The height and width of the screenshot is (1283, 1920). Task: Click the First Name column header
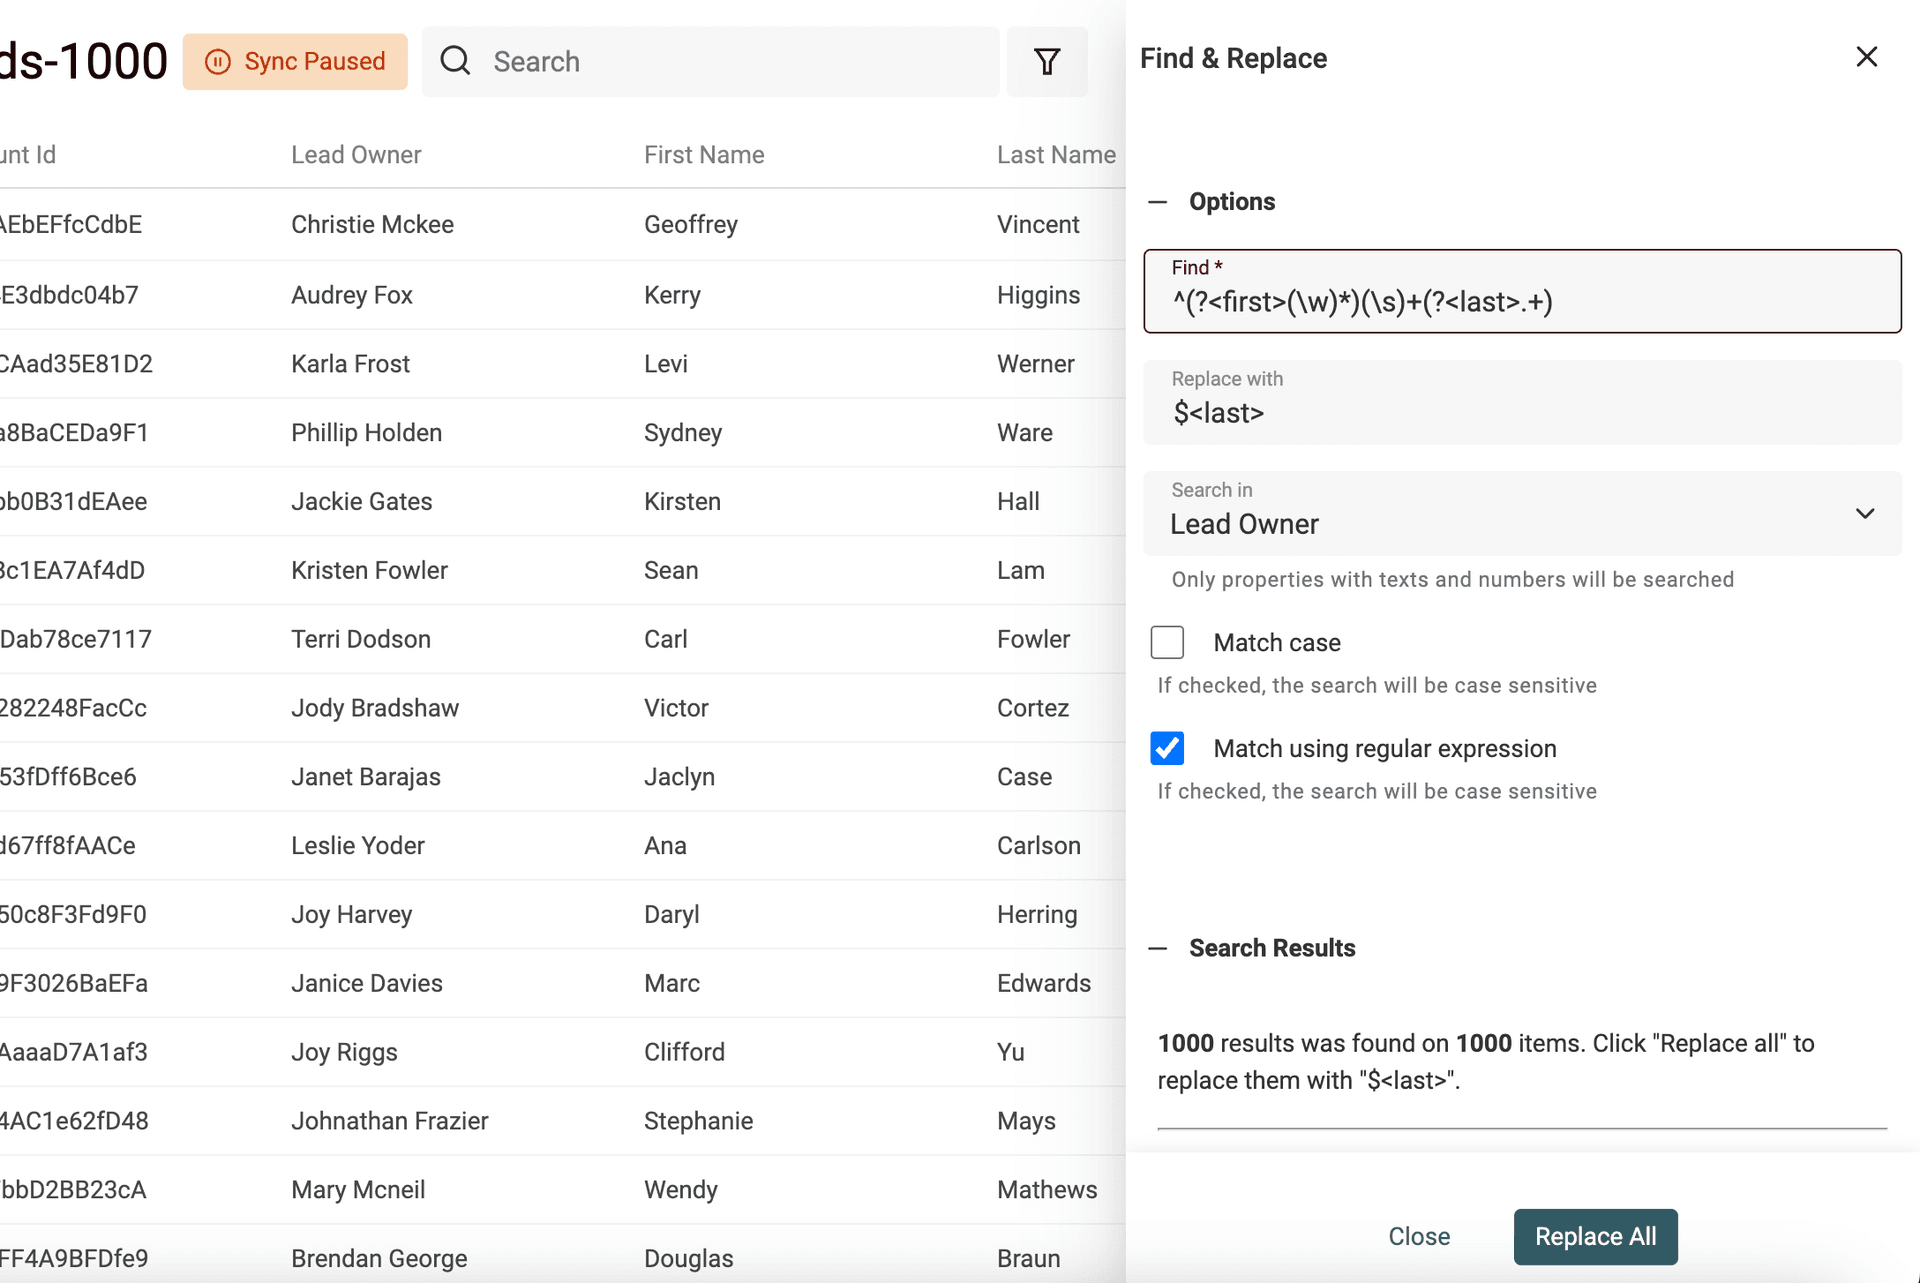tap(704, 155)
